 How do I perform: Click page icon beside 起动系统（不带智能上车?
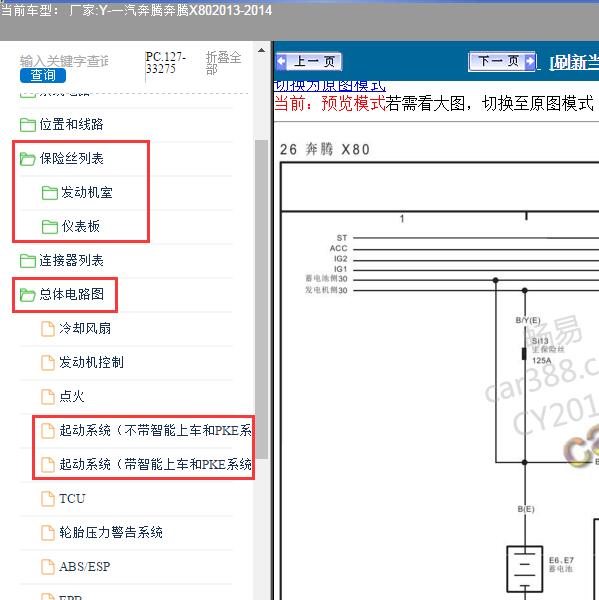[x=48, y=430]
